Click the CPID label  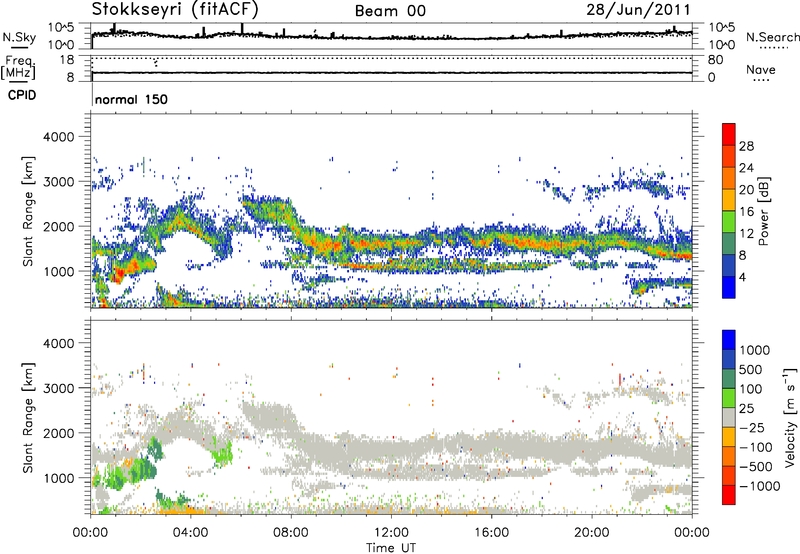coord(22,95)
